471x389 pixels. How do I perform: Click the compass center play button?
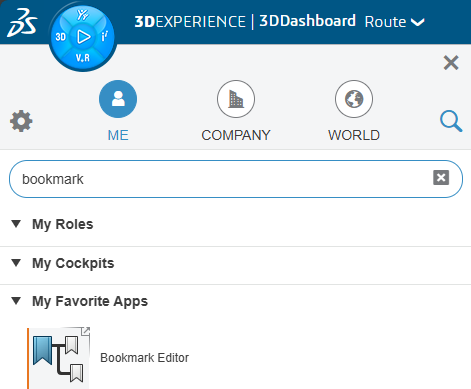[83, 37]
